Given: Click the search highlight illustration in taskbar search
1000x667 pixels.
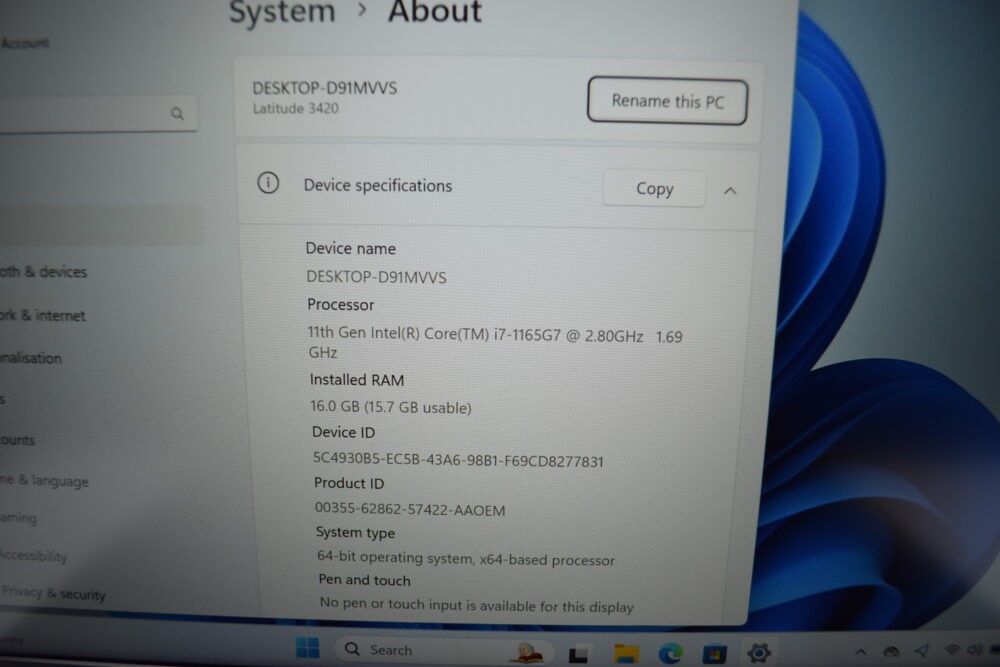Looking at the screenshot, I should [527, 652].
